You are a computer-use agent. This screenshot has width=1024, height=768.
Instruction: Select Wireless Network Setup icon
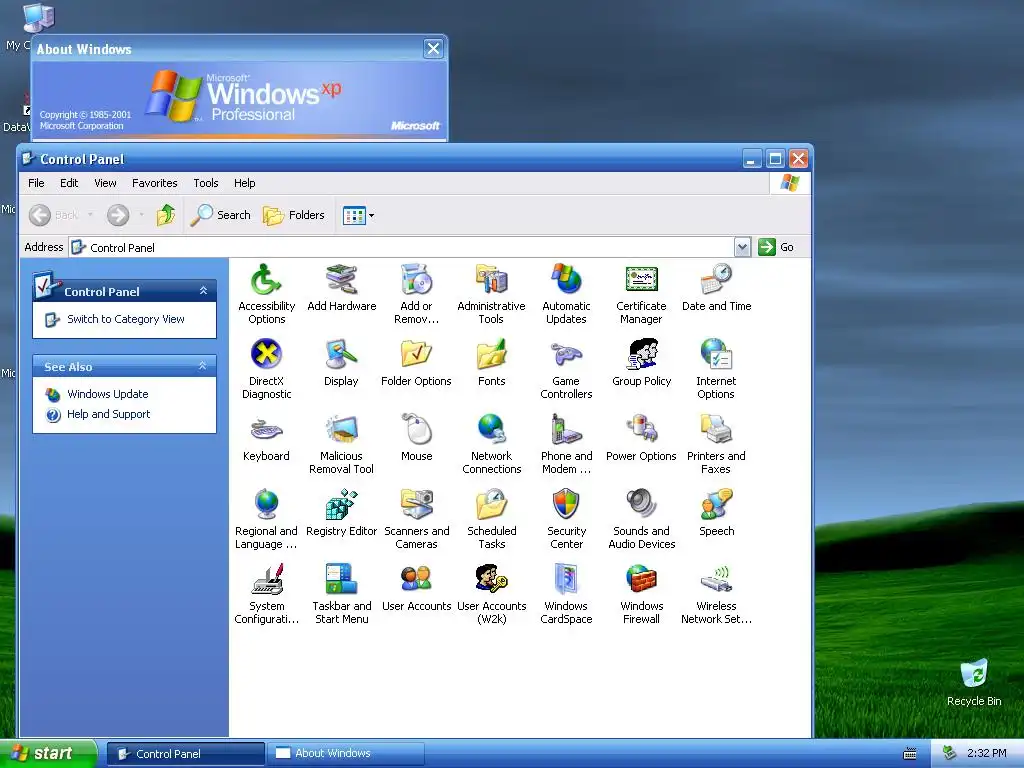coord(716,580)
